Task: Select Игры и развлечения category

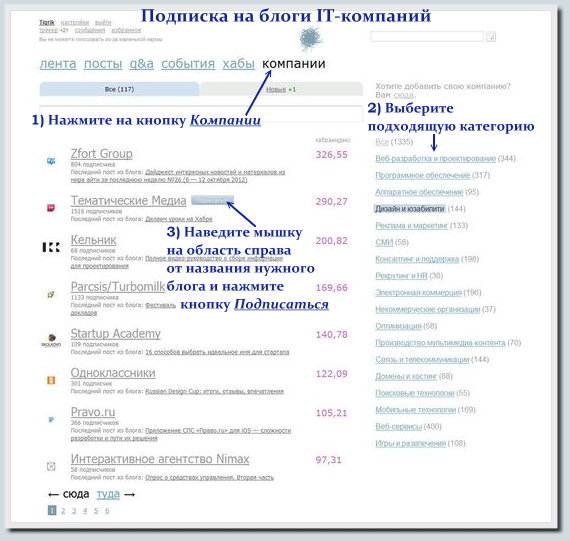Action: point(410,443)
